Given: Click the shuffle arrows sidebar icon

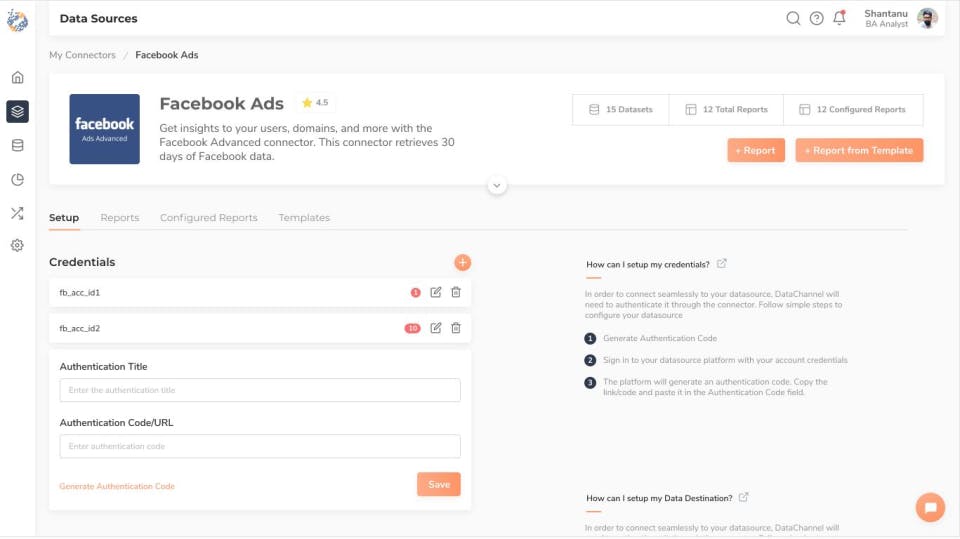Looking at the screenshot, I should click(x=17, y=213).
